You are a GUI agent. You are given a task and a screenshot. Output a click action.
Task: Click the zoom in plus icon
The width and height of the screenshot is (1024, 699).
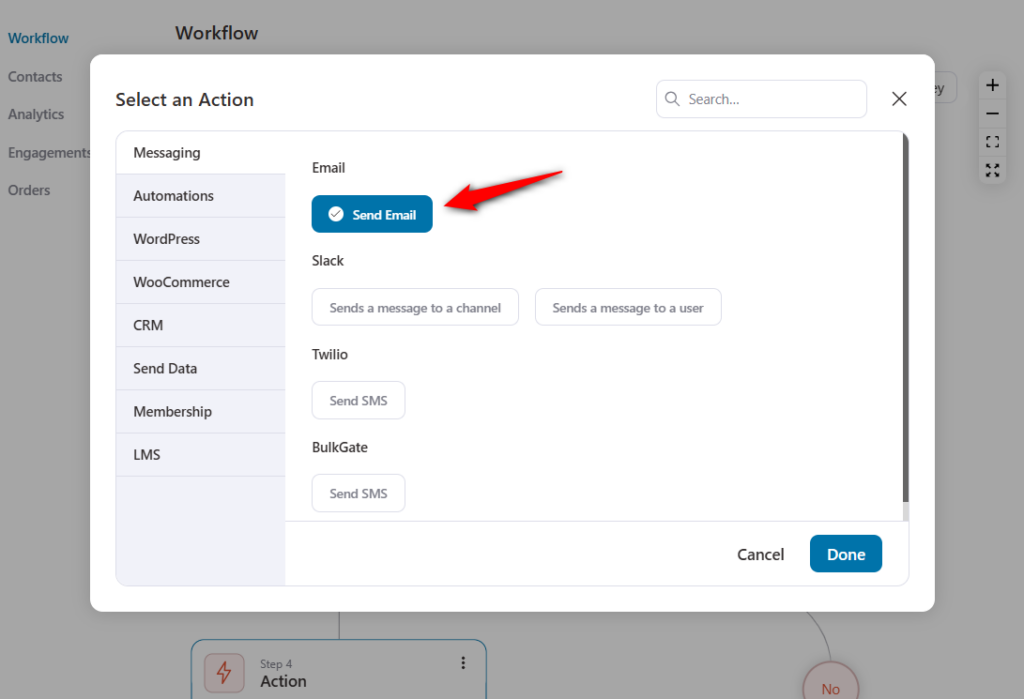(992, 86)
